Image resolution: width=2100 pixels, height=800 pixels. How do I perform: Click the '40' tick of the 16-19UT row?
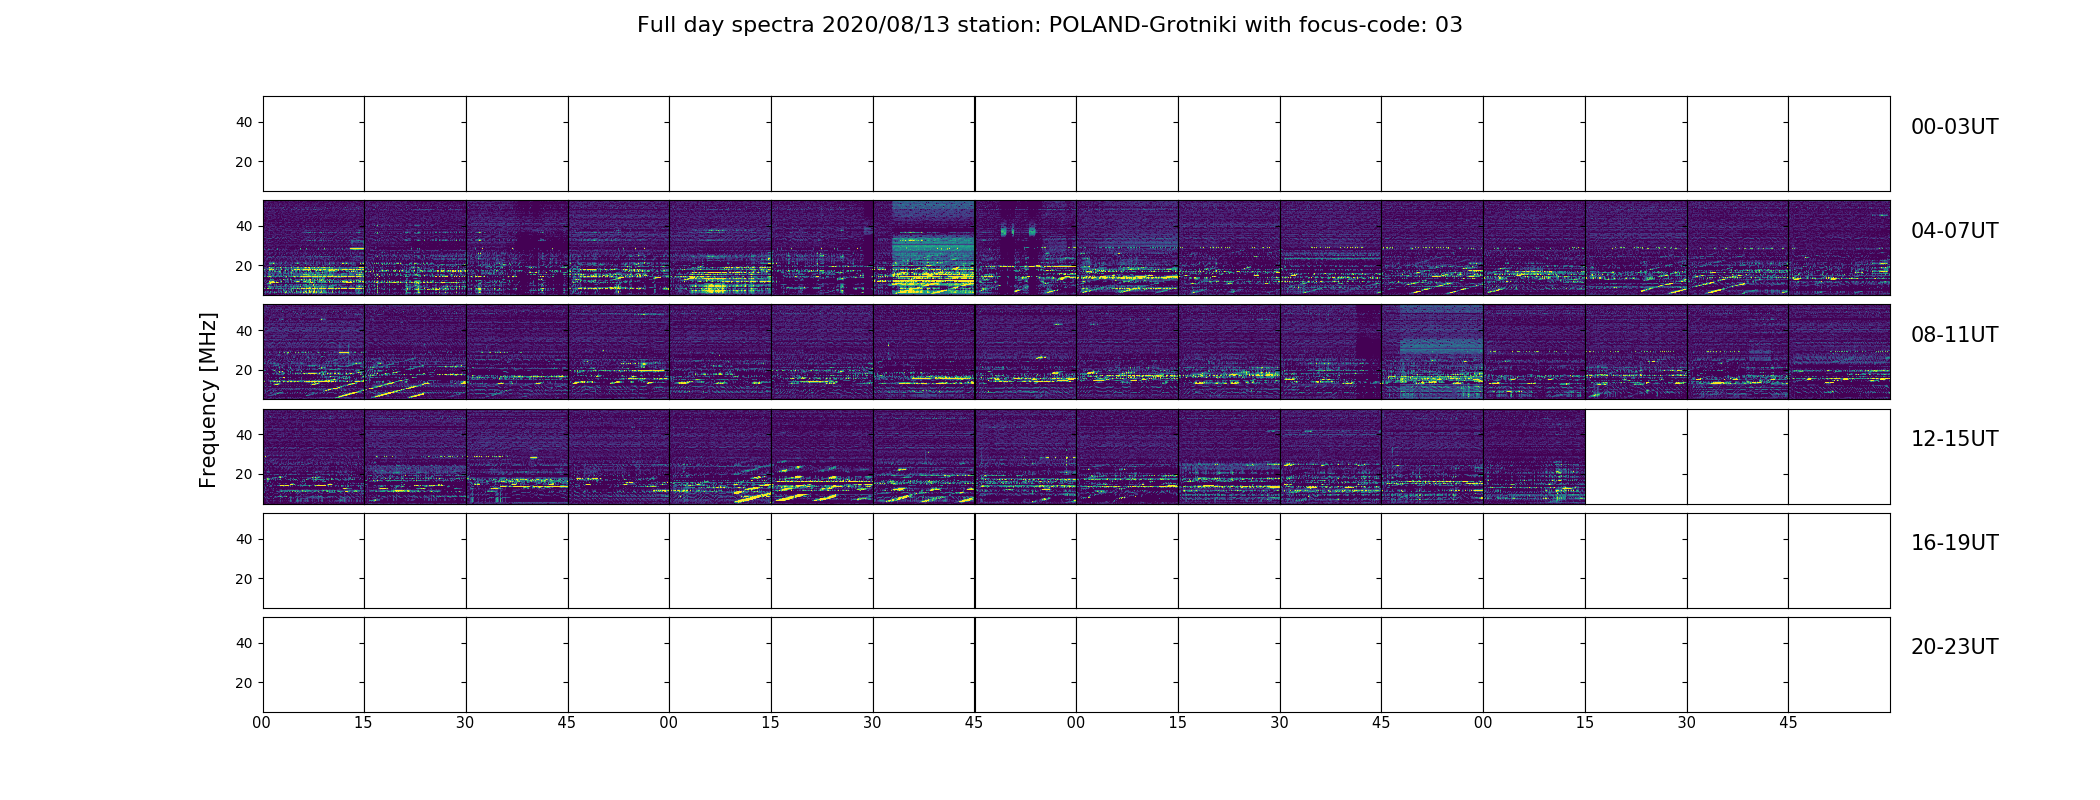pos(244,539)
